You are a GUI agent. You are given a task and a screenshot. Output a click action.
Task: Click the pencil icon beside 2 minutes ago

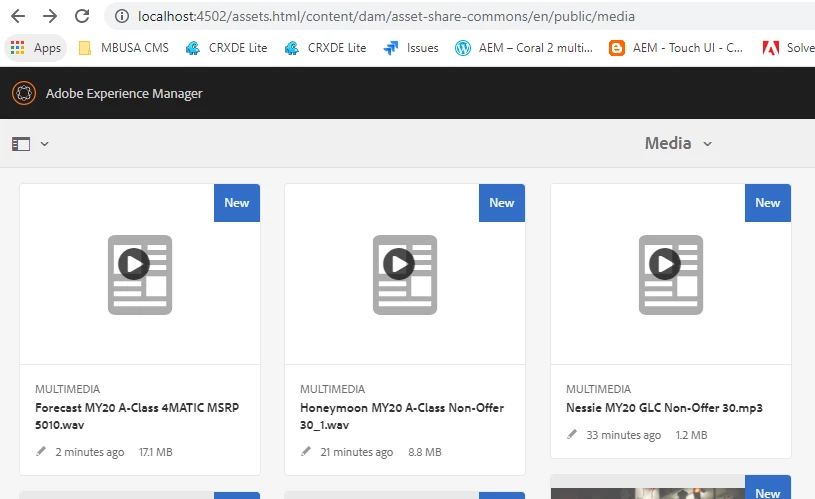[x=41, y=451]
